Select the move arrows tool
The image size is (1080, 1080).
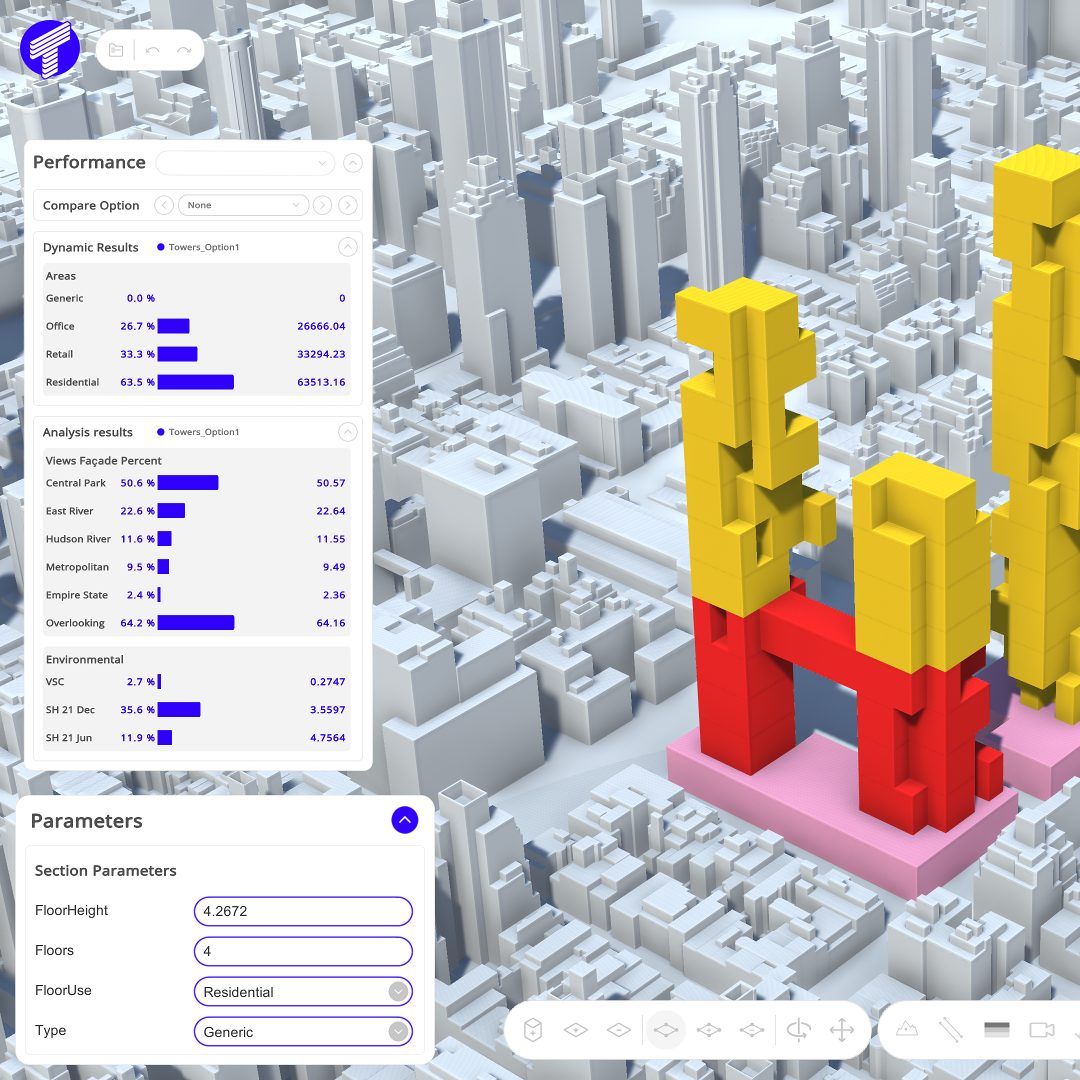[842, 1030]
